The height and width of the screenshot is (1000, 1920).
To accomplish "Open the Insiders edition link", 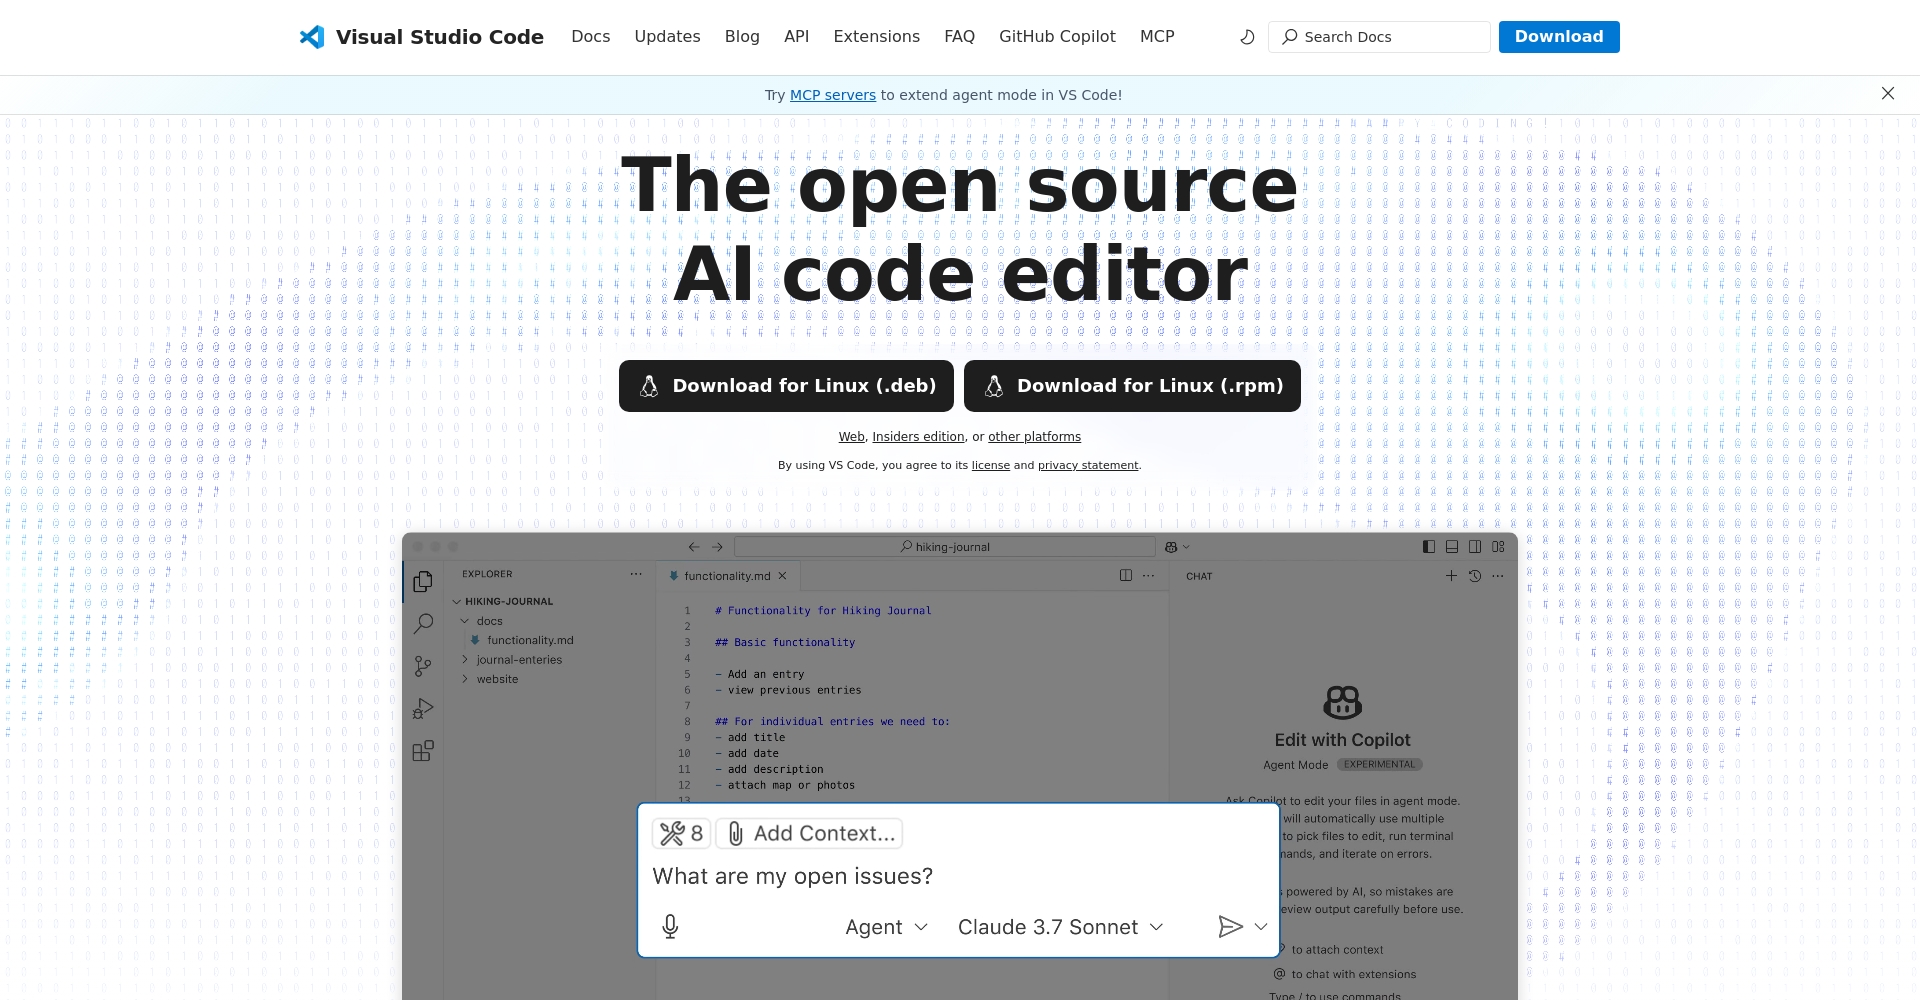I will click(918, 437).
